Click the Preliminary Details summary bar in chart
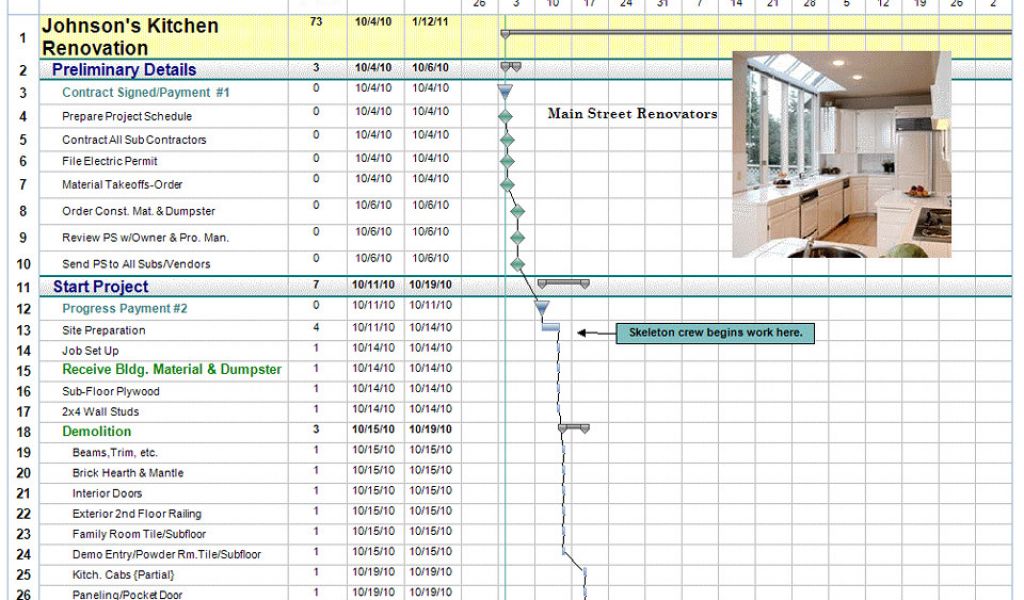This screenshot has height=600, width=1024. click(510, 66)
